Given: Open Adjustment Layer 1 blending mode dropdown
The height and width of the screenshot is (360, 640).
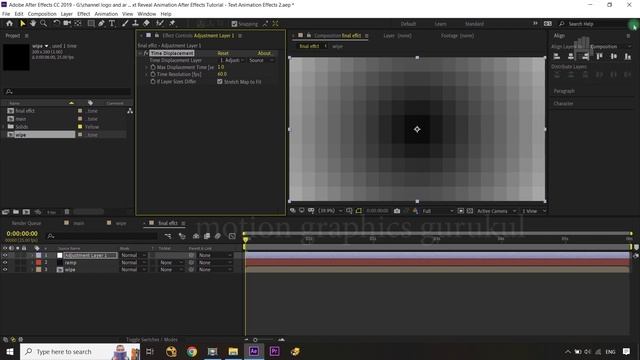Looking at the screenshot, I should pos(133,256).
